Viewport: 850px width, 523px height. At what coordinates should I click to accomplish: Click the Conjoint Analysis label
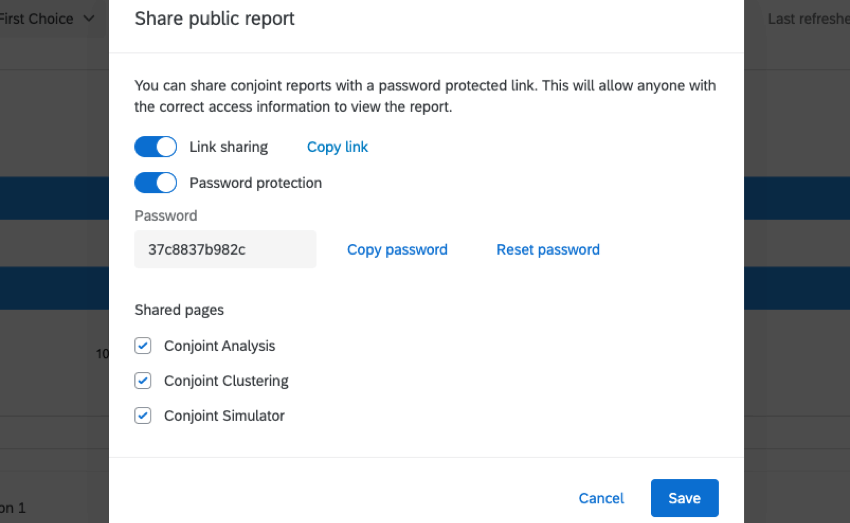coord(219,346)
